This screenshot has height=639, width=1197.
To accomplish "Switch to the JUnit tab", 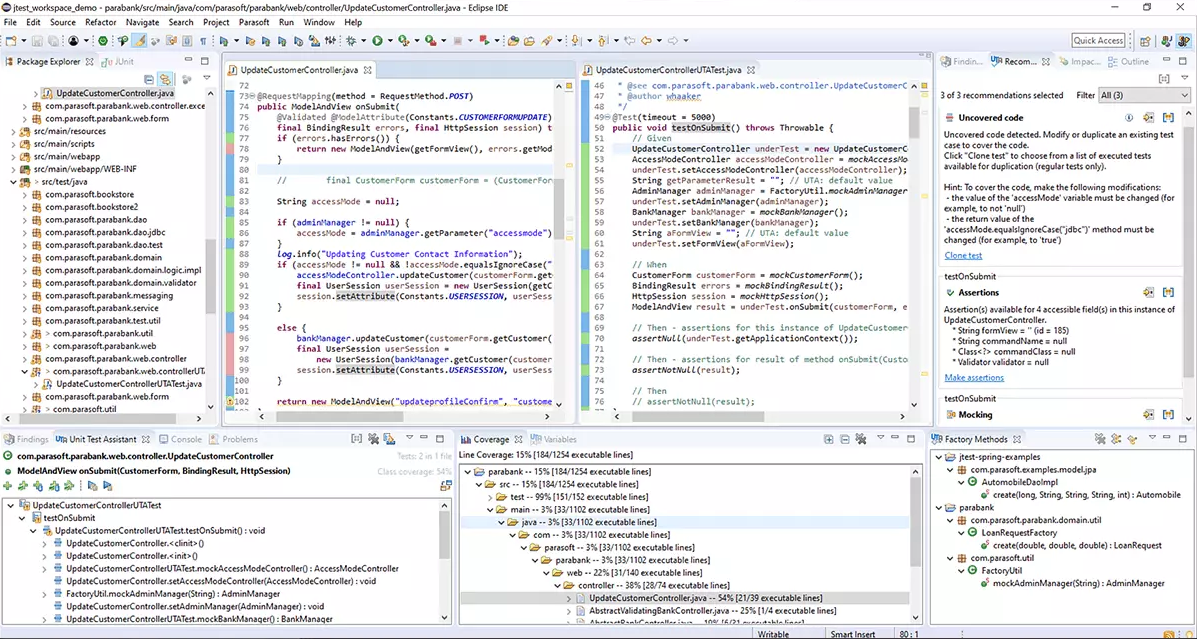I will click(117, 61).
